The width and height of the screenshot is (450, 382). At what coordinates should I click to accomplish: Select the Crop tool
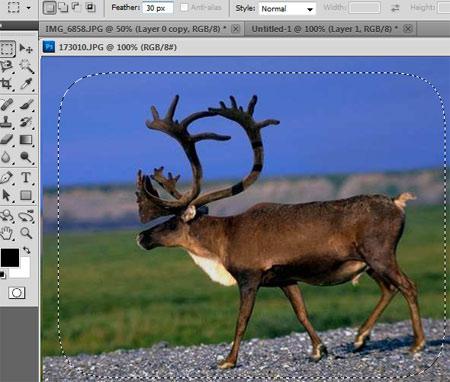[x=7, y=84]
